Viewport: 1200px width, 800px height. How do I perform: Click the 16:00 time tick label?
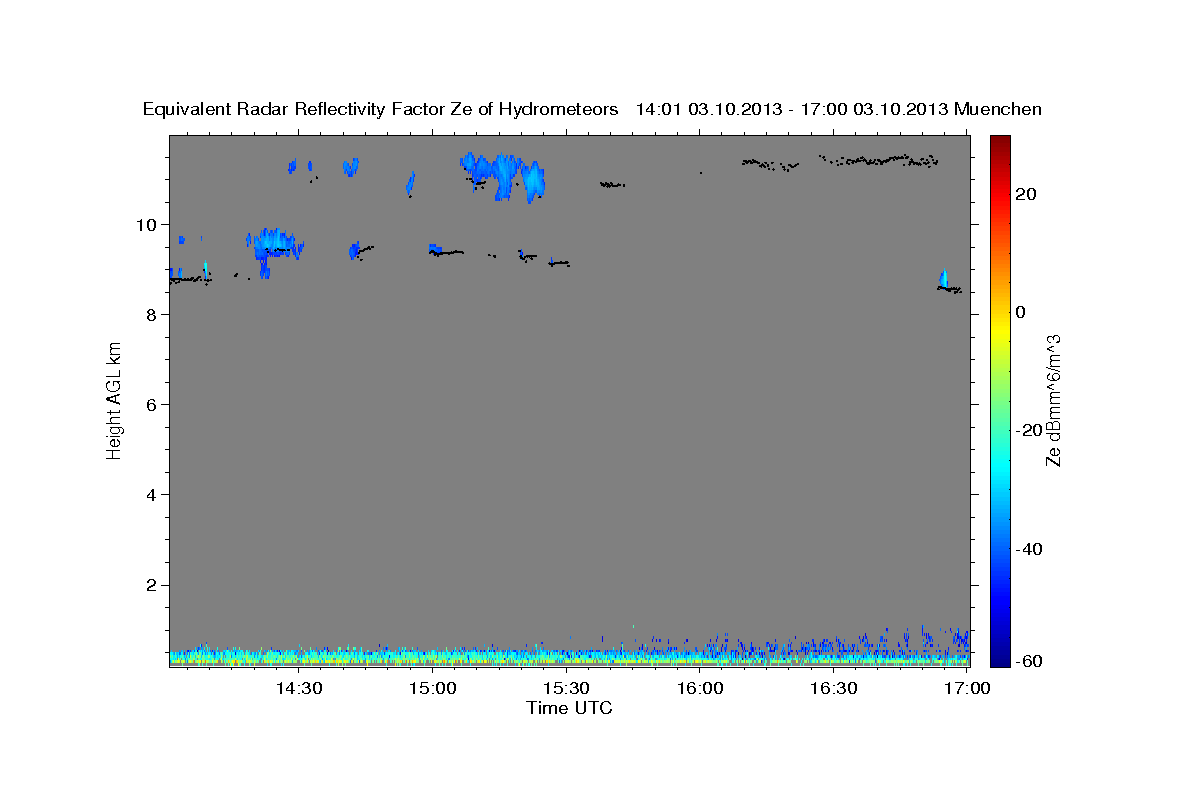(700, 689)
